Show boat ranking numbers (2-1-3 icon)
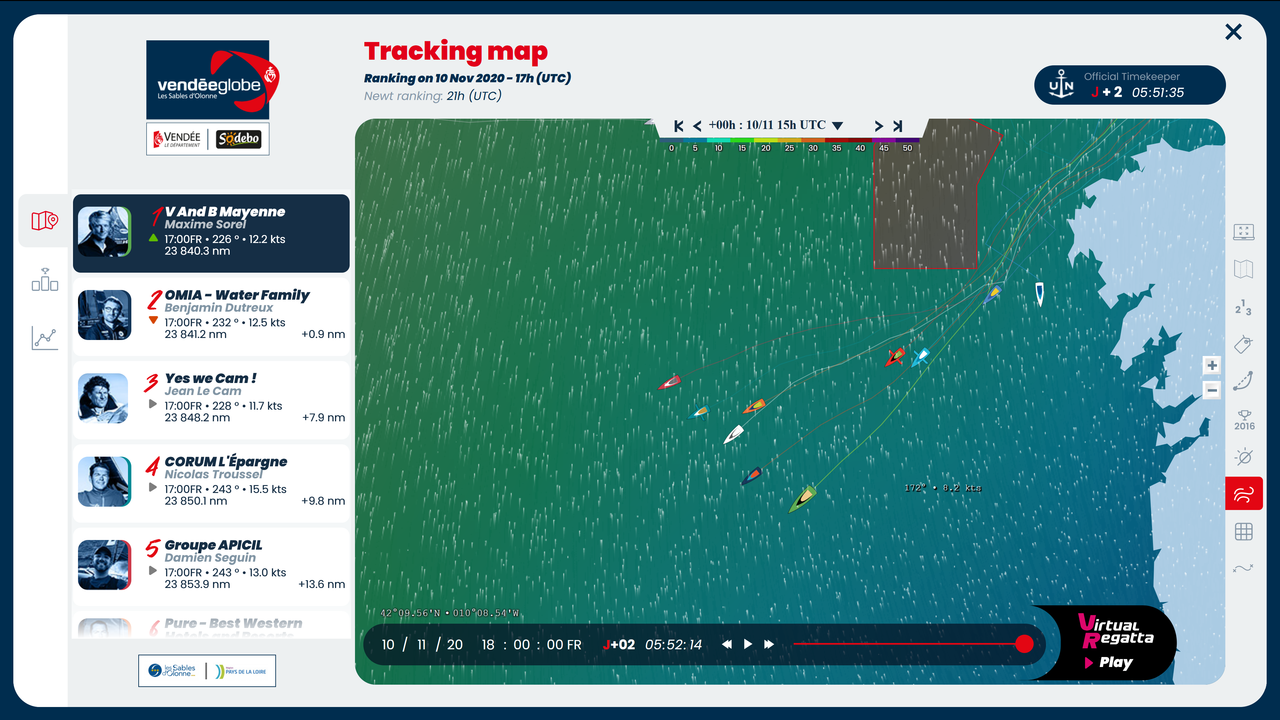The image size is (1280, 720). pyautogui.click(x=1244, y=307)
